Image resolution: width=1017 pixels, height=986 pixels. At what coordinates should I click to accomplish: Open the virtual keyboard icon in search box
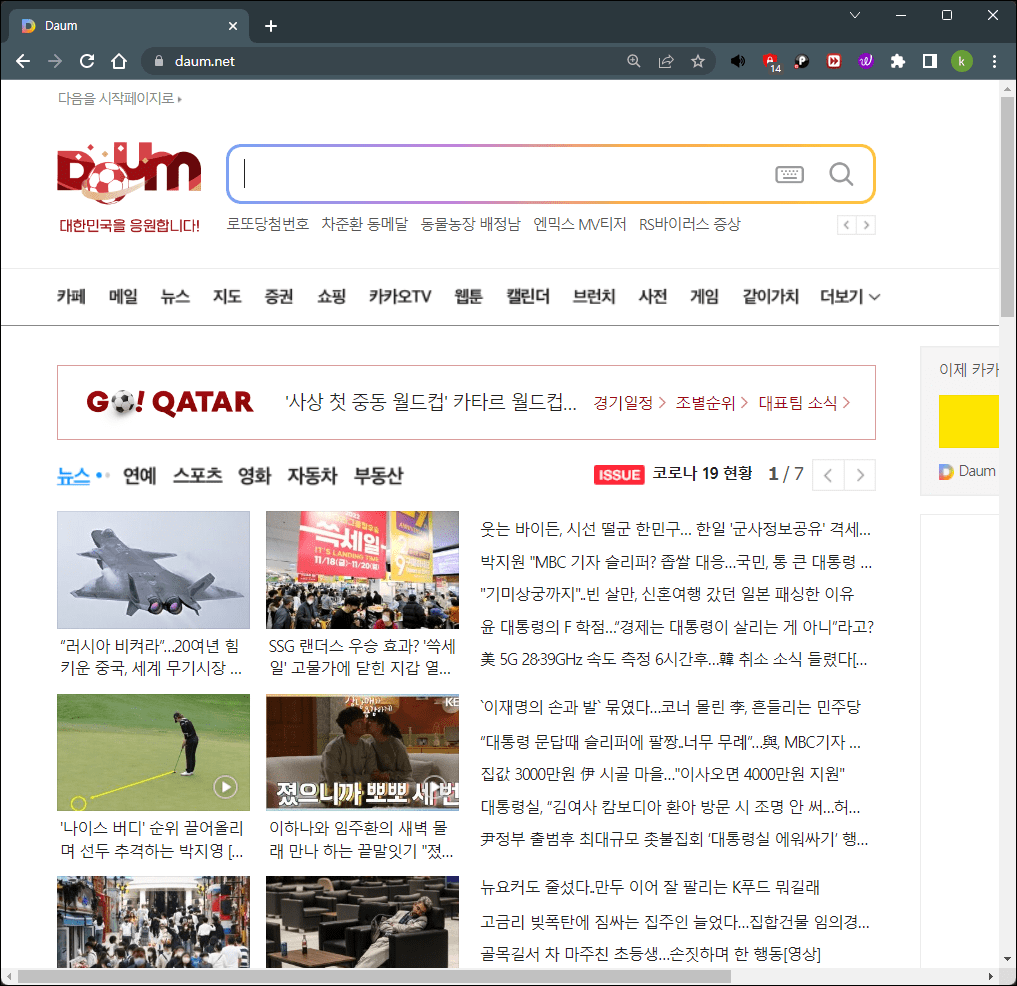[x=789, y=174]
